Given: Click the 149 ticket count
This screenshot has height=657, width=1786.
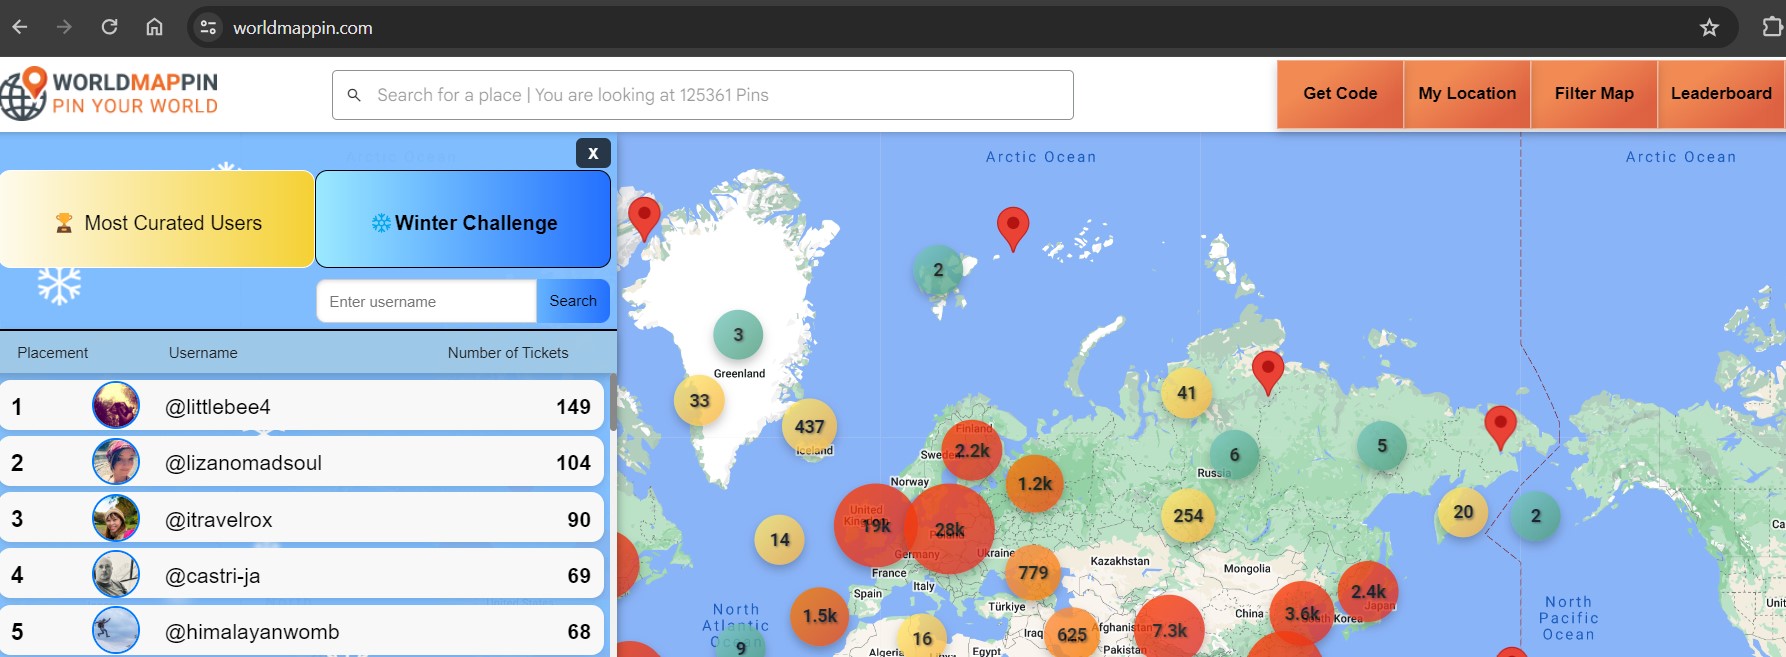Looking at the screenshot, I should click(x=573, y=407).
